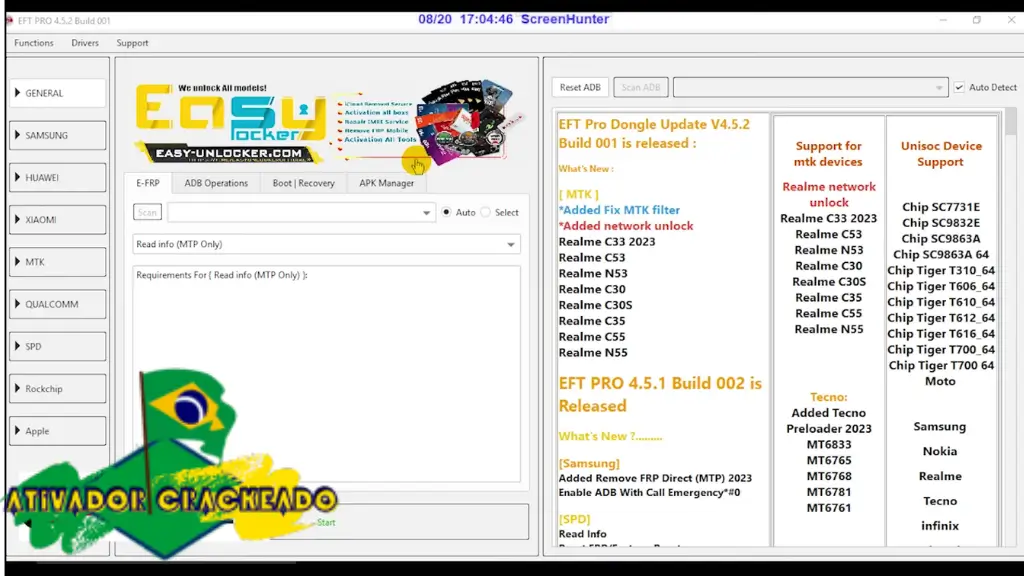Expand the ADB device dropdown
Screen dimensions: 1024x576
pos(810,88)
